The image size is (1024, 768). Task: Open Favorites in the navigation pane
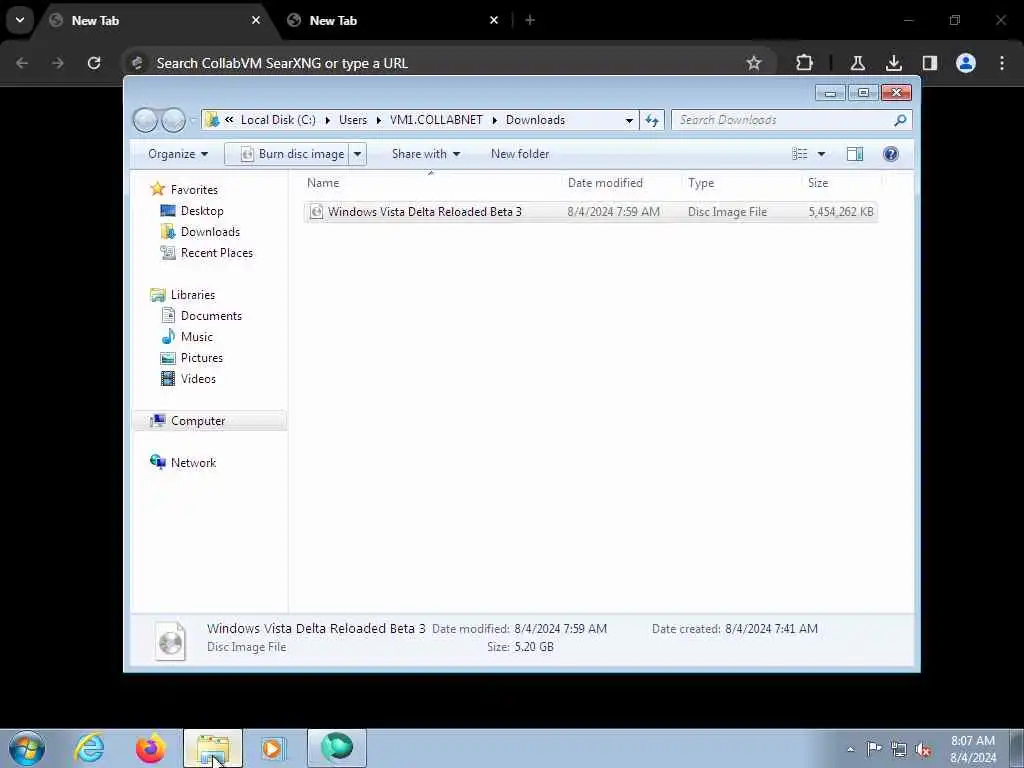(x=194, y=189)
